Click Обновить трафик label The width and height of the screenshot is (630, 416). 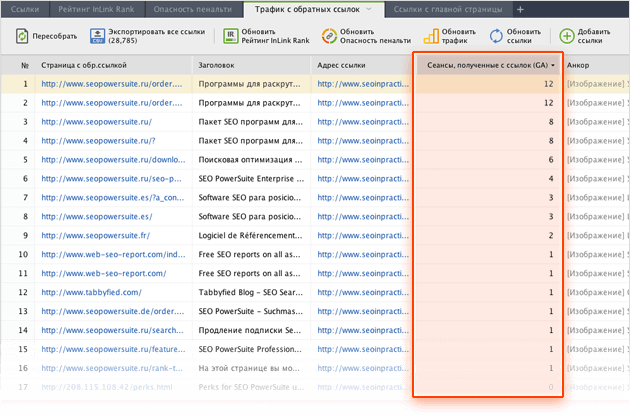click(458, 36)
